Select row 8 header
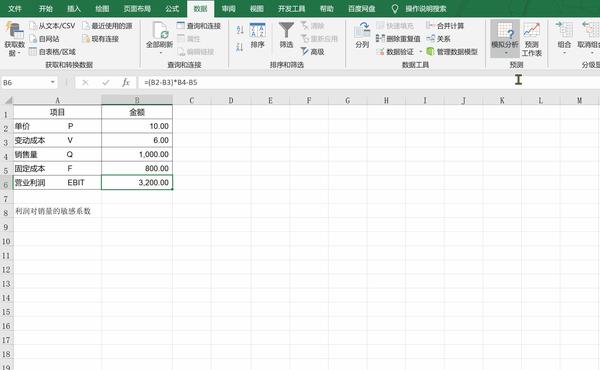This screenshot has height=370, width=600. point(6,212)
